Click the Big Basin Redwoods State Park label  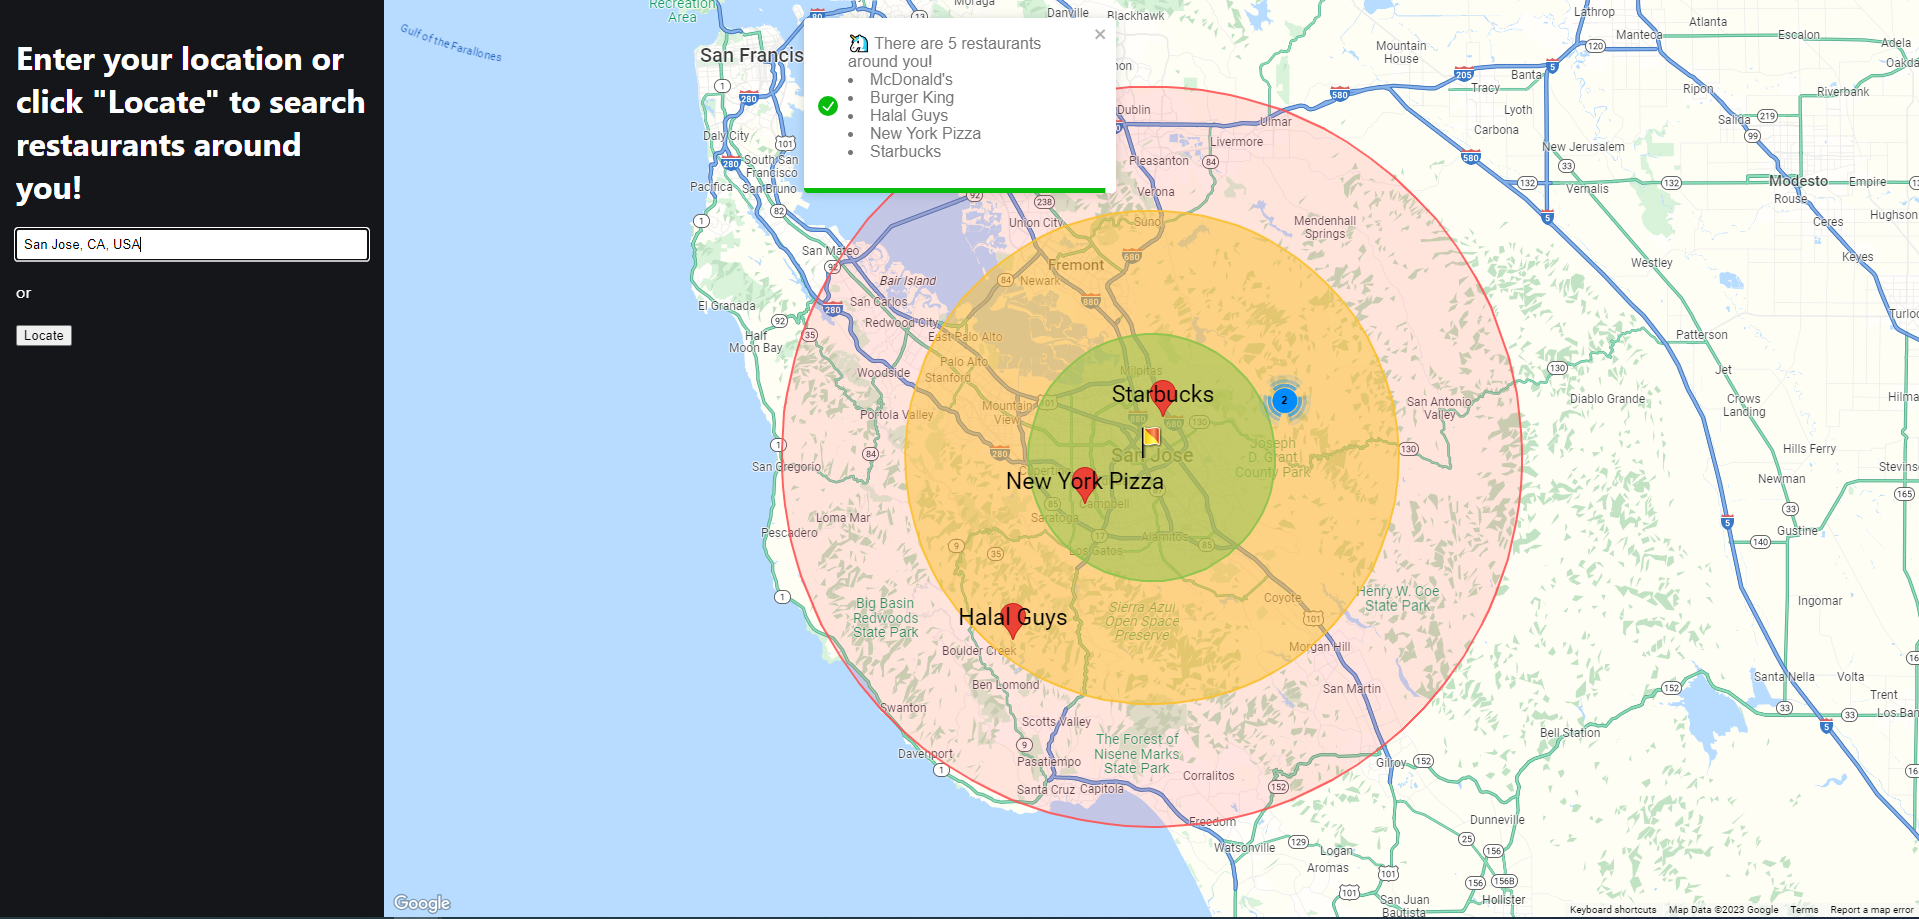(x=886, y=618)
